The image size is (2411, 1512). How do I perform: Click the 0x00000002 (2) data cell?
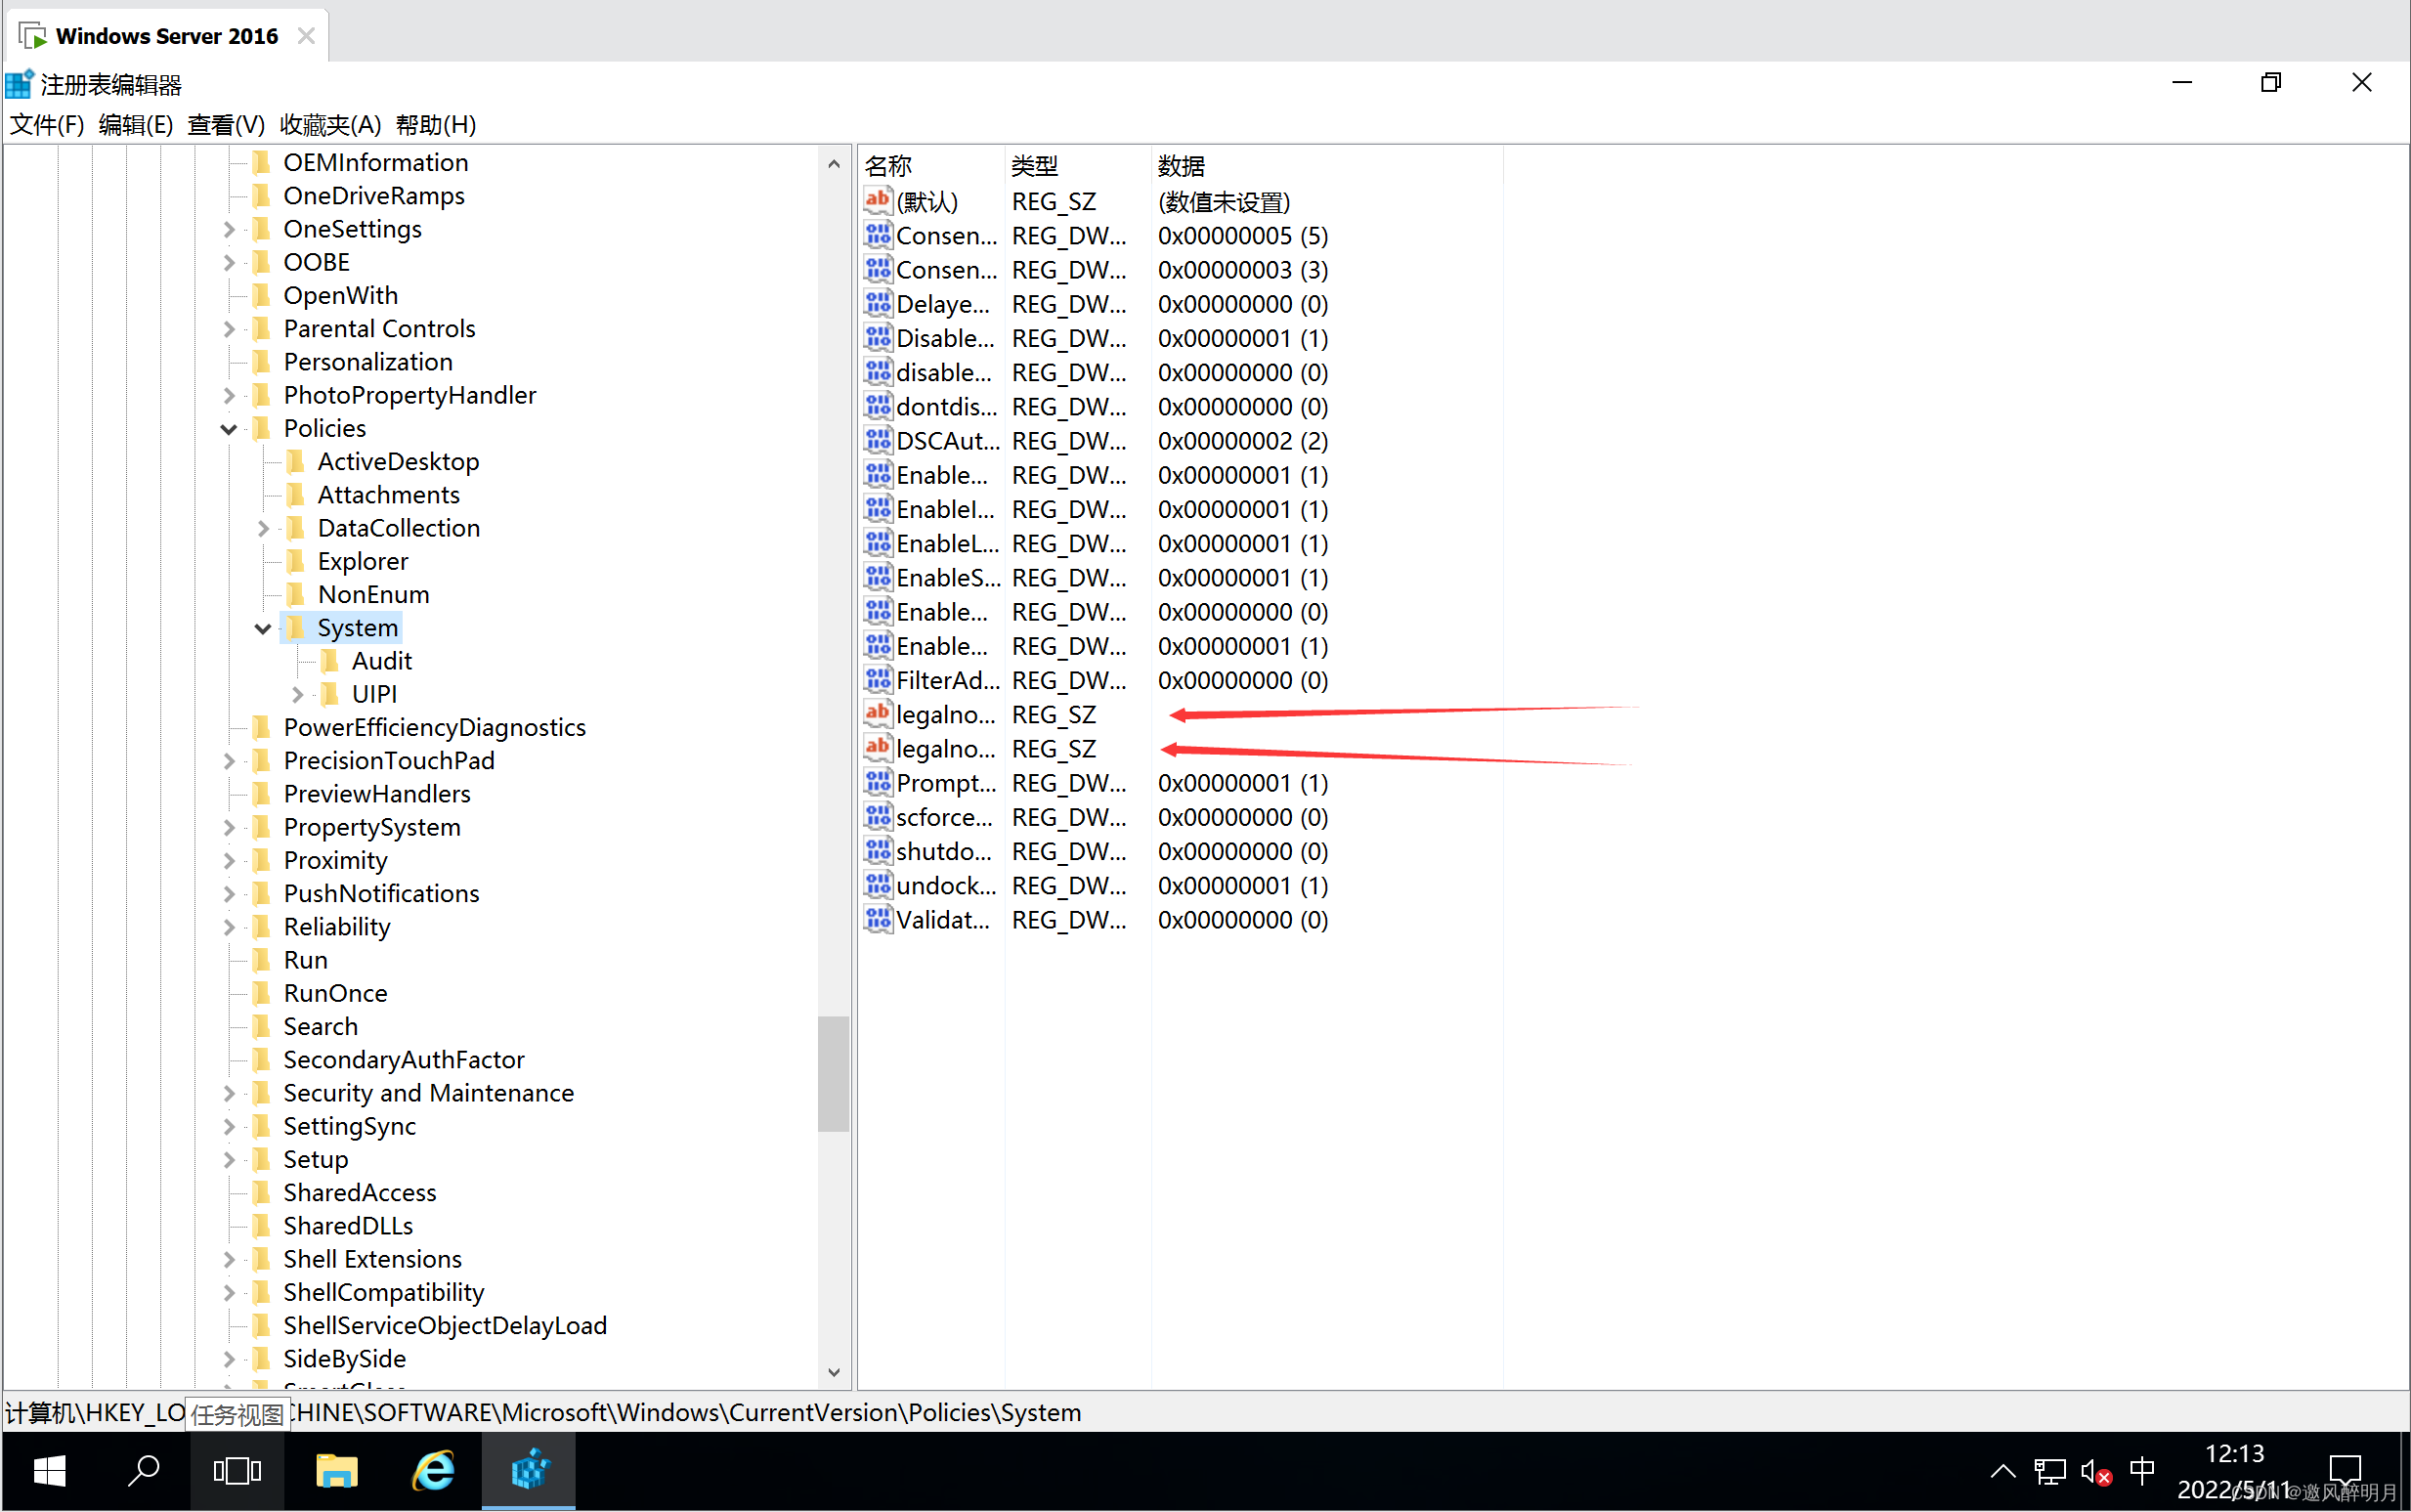tap(1242, 441)
